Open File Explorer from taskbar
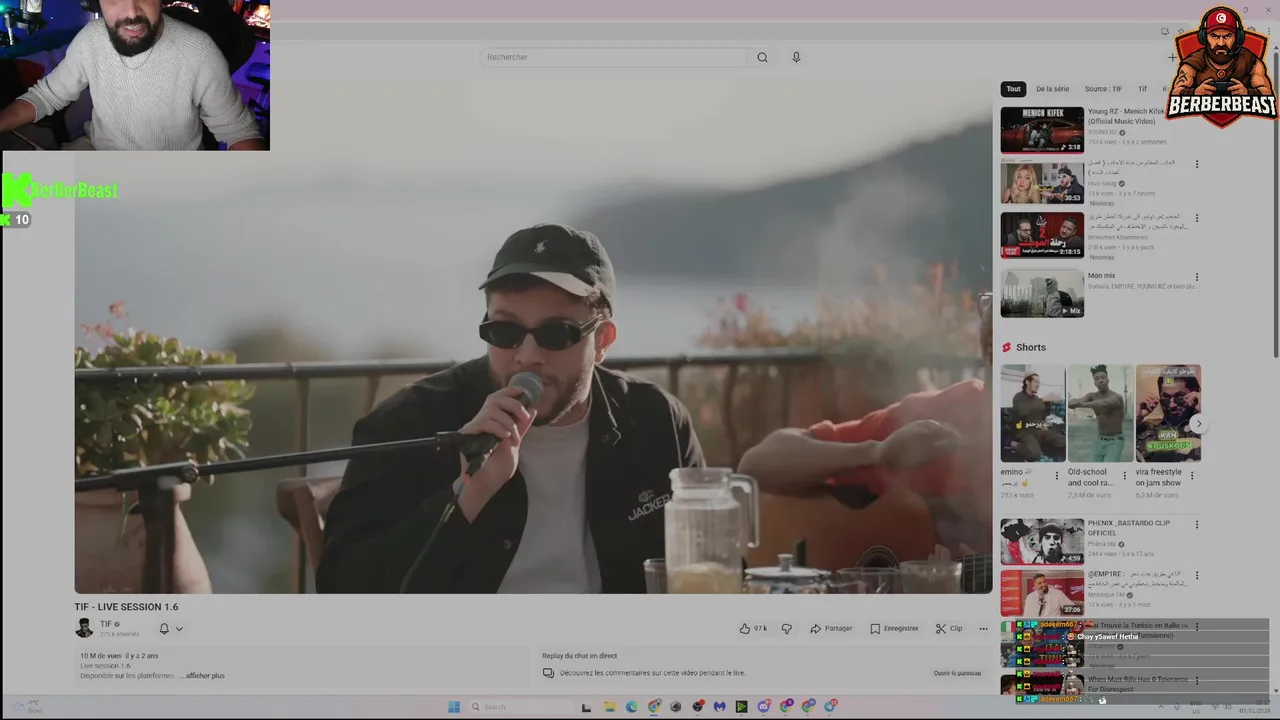The width and height of the screenshot is (1280, 720). pyautogui.click(x=609, y=706)
